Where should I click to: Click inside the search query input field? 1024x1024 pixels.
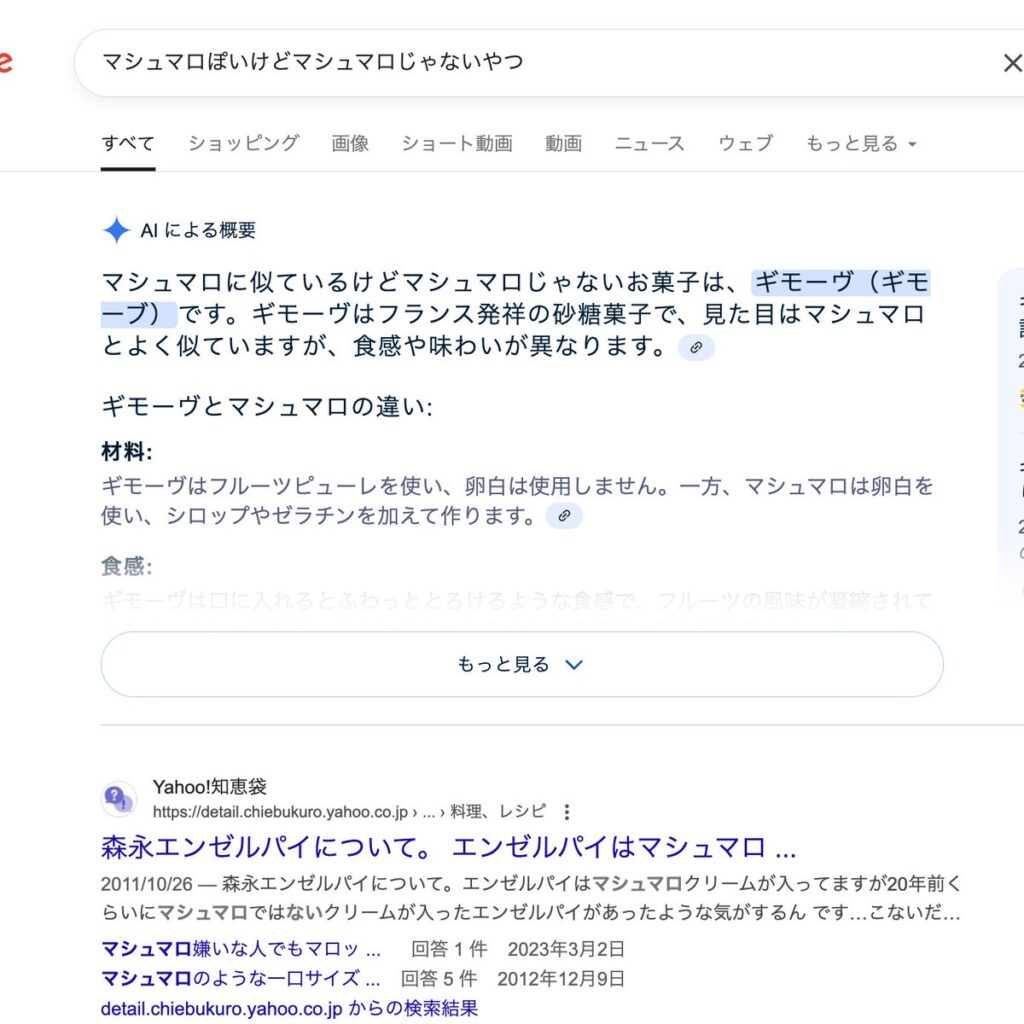[x=500, y=63]
